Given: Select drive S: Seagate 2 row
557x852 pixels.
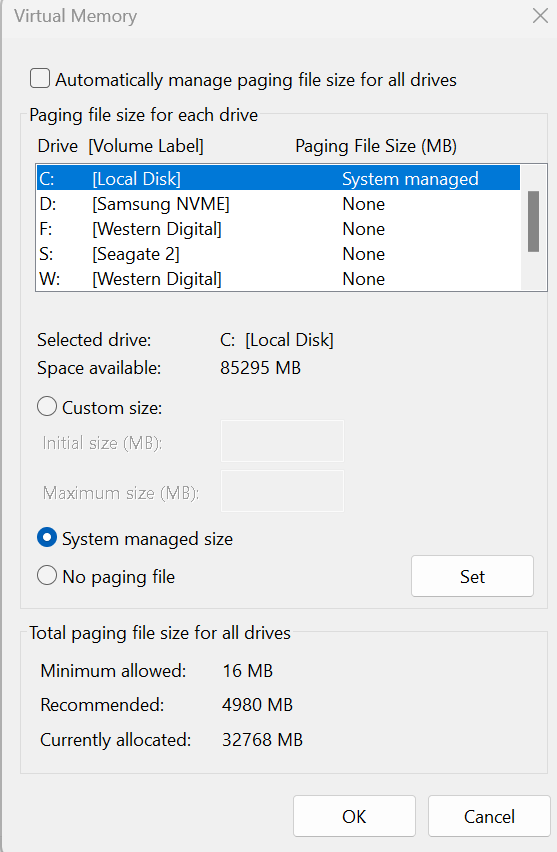Looking at the screenshot, I should (278, 254).
